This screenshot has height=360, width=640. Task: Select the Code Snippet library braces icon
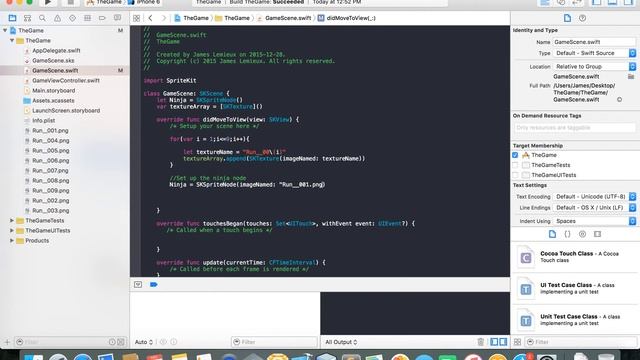[x=567, y=234]
